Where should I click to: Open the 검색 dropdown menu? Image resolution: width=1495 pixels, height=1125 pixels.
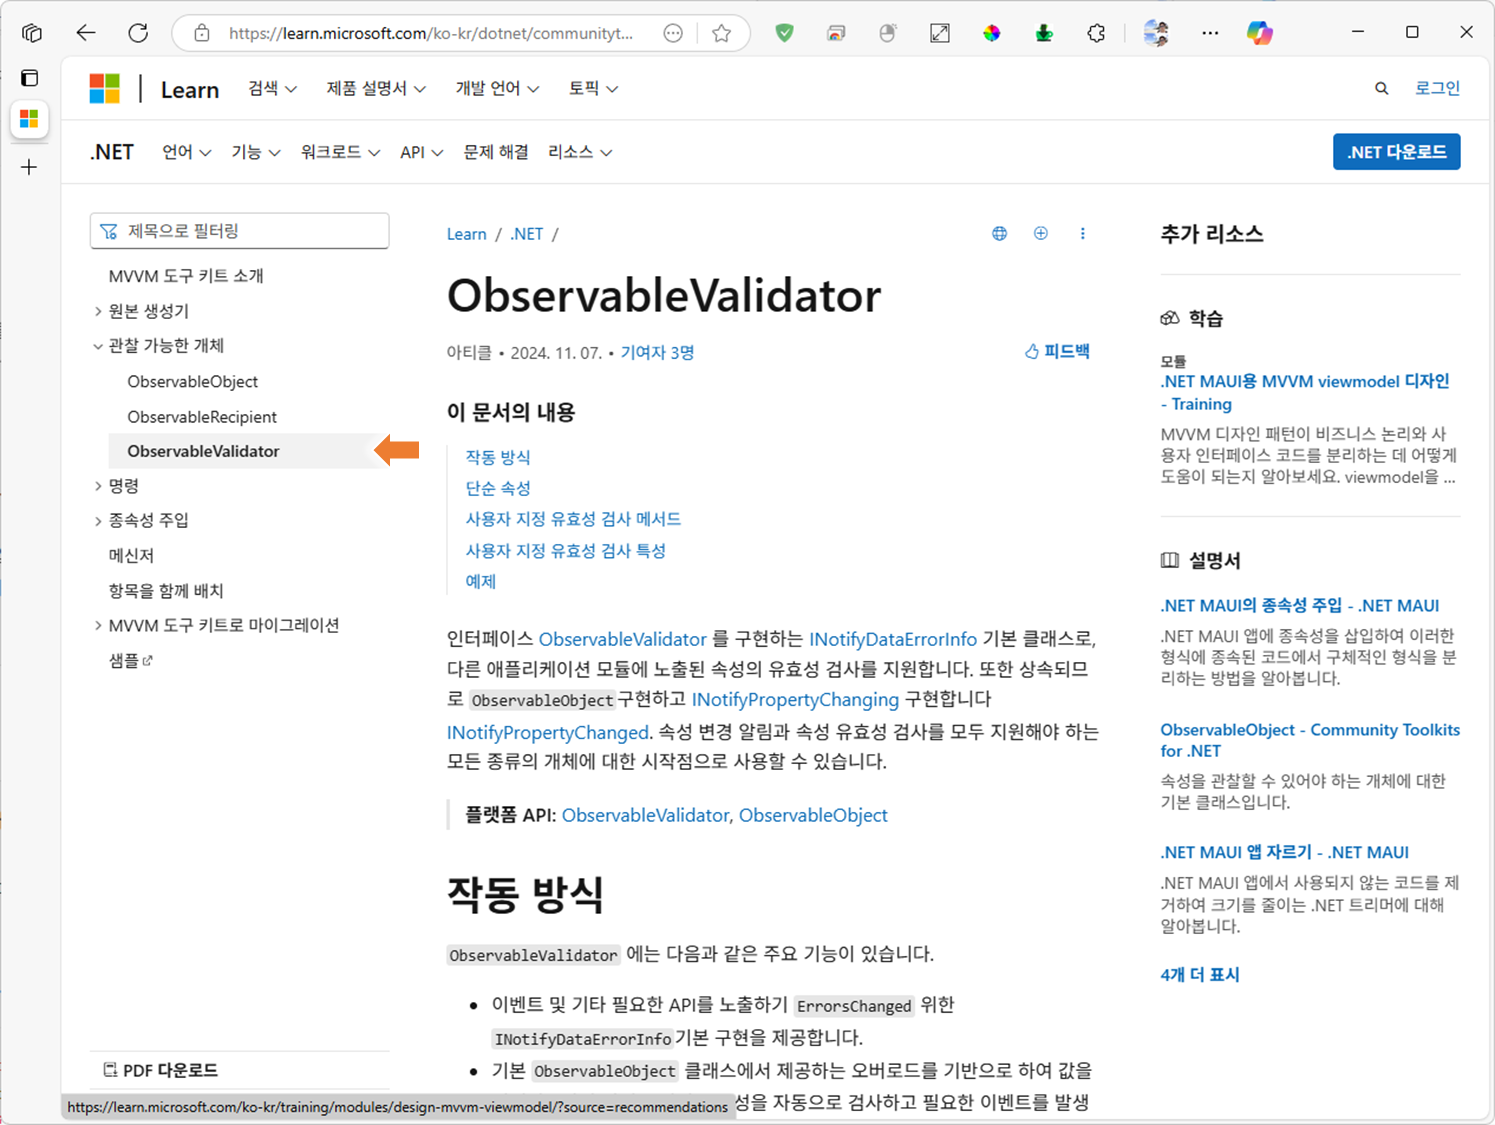click(x=272, y=89)
